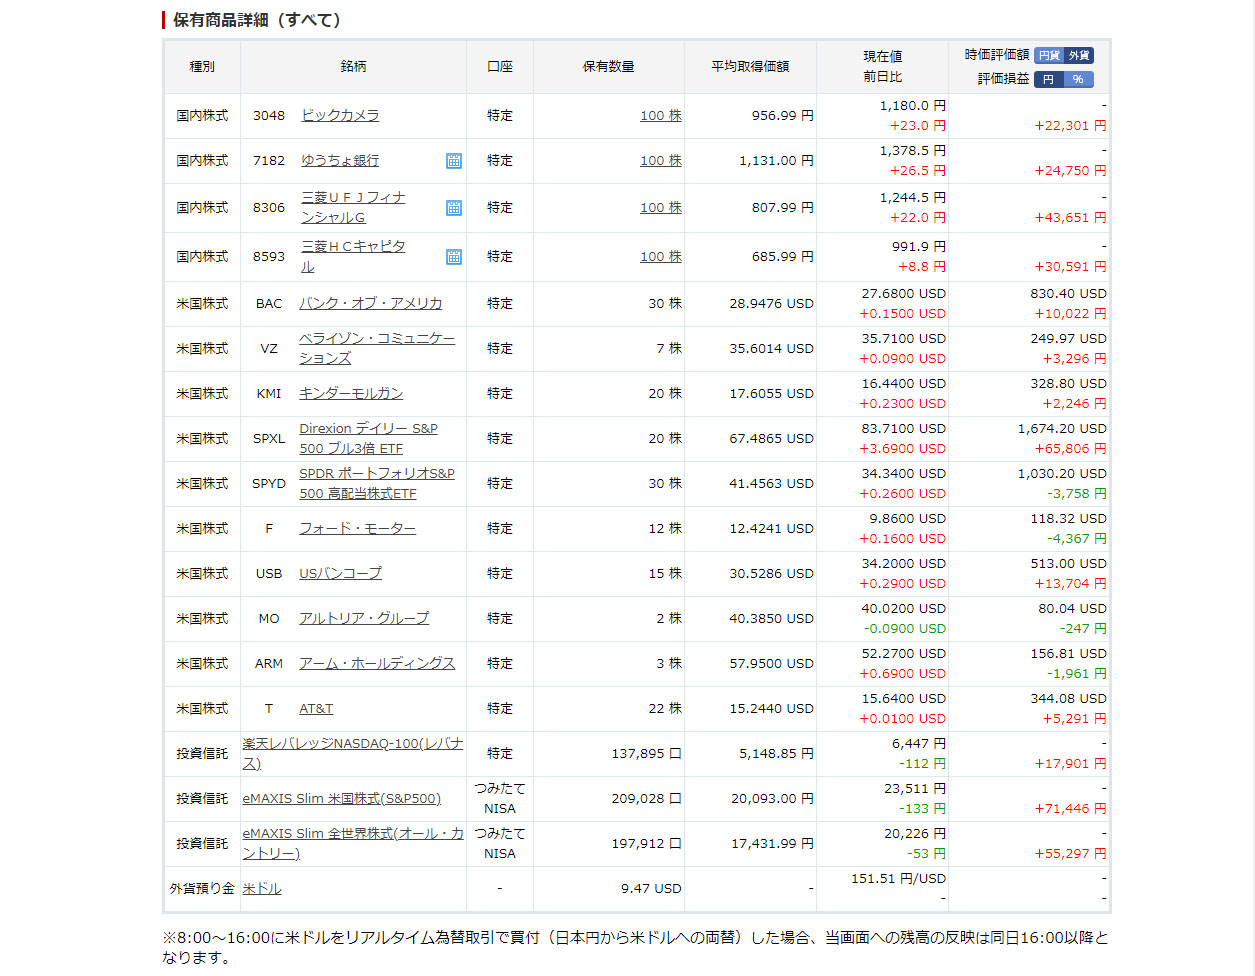
Task: Click 100 株 quantity link for ゆうちょ銀行
Action: tap(660, 161)
